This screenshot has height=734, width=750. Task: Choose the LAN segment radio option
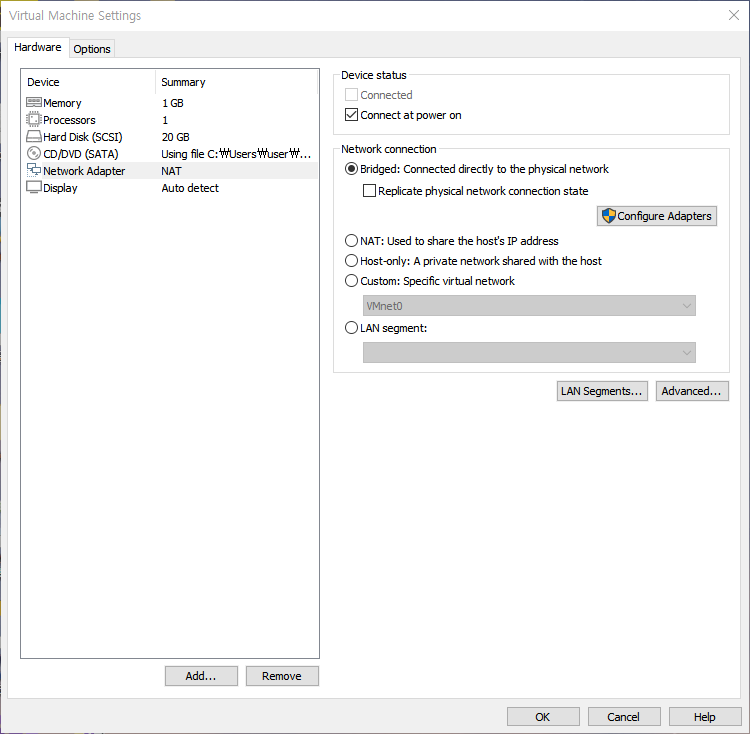coord(351,328)
